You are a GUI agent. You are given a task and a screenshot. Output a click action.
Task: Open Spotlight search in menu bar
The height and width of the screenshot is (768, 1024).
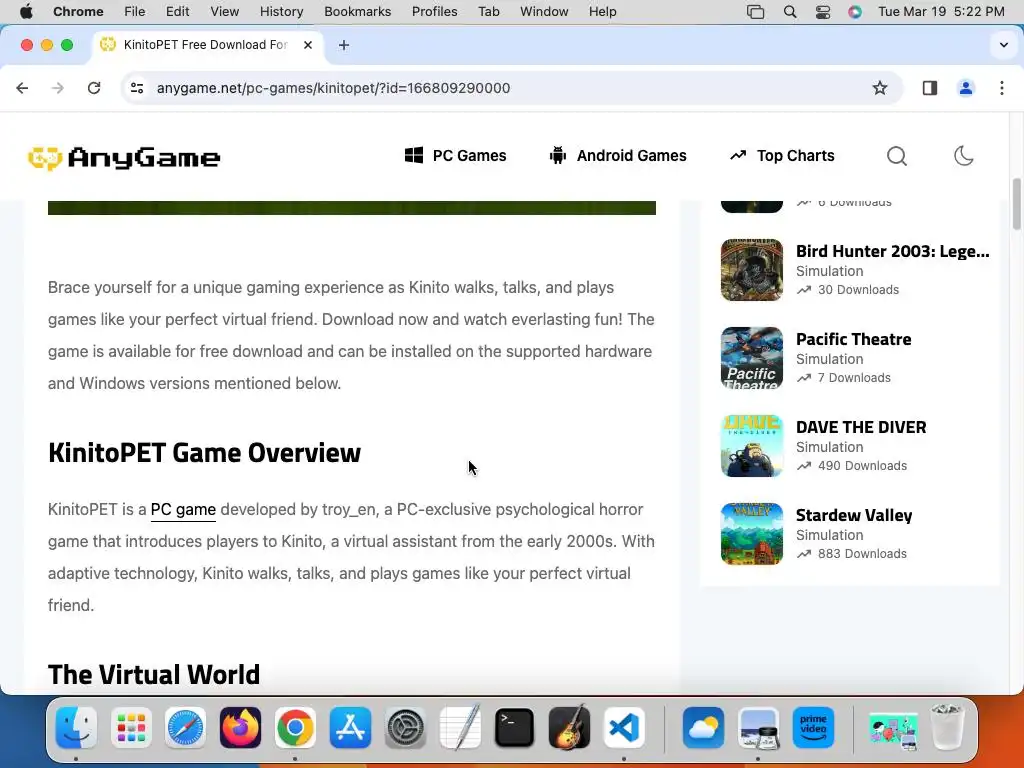click(790, 11)
